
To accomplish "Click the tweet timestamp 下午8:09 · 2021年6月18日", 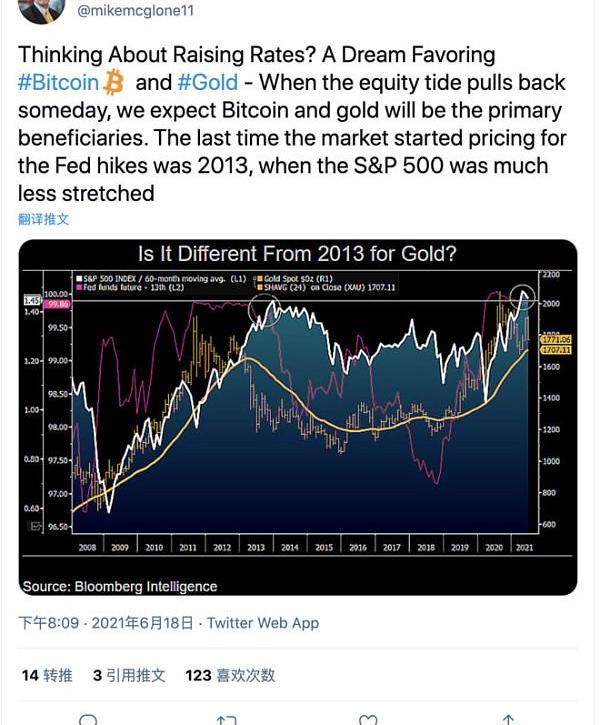I will [105, 623].
